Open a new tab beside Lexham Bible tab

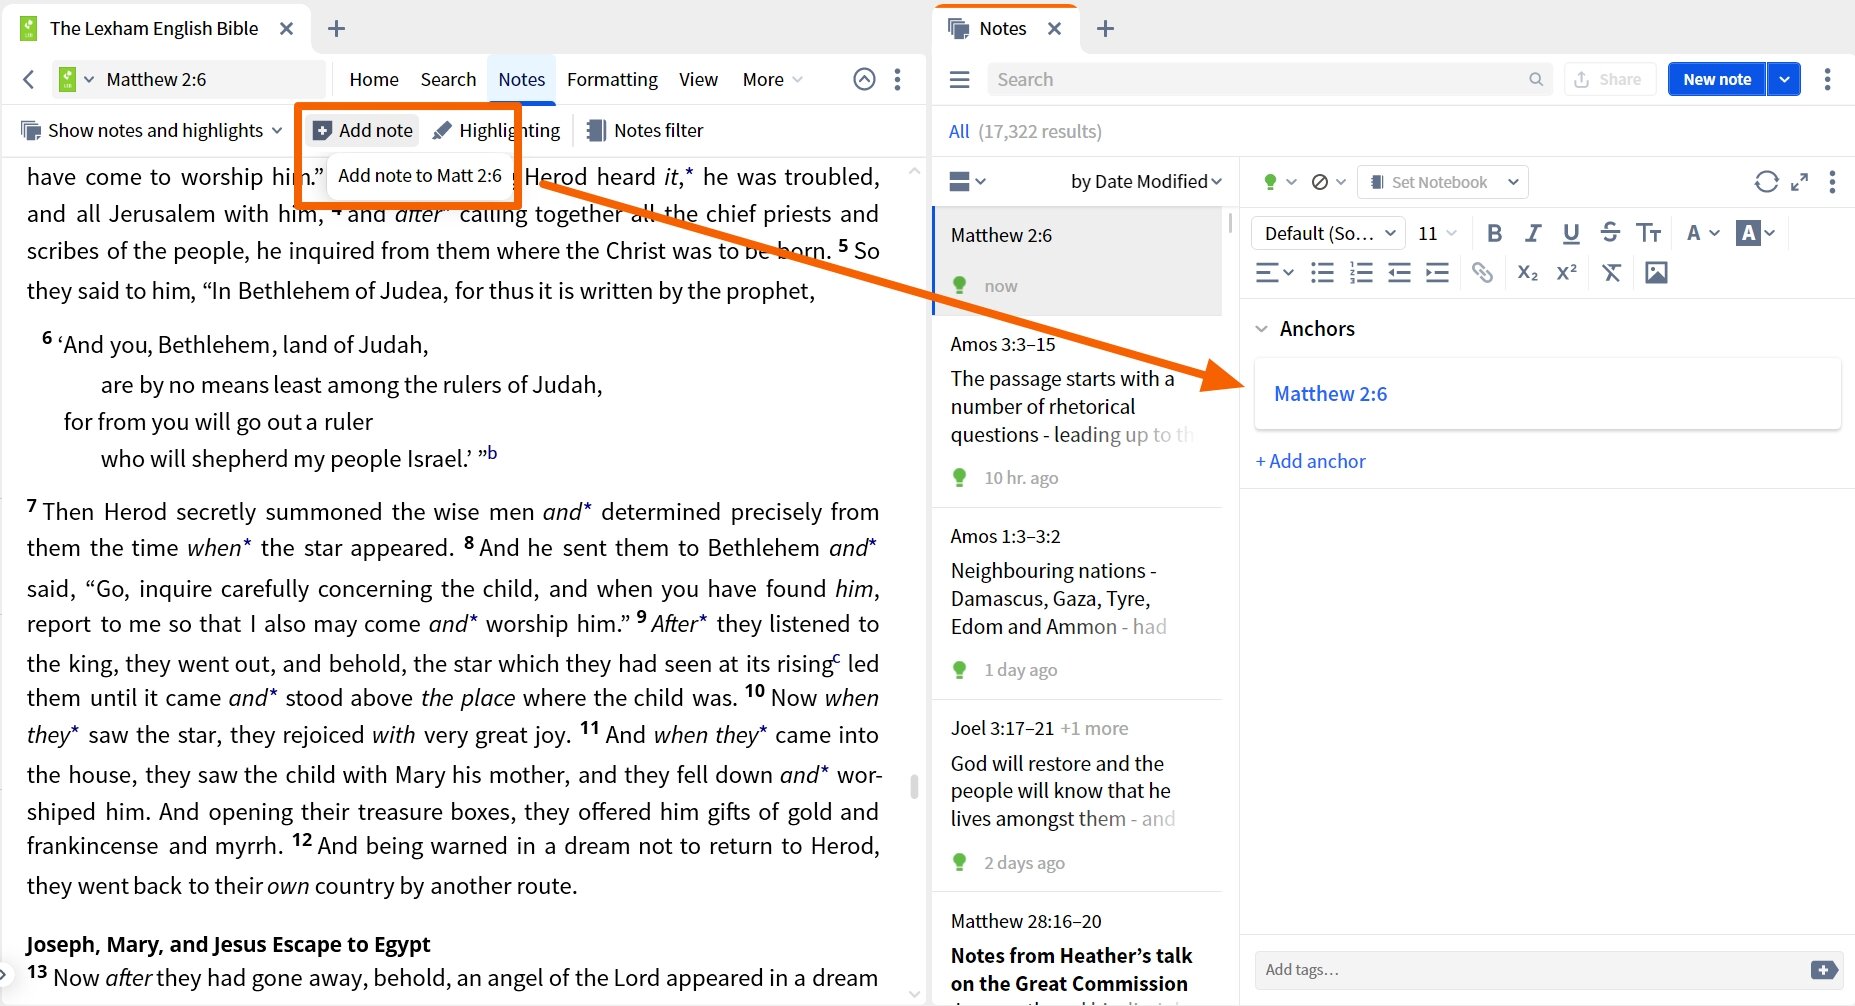pos(336,28)
